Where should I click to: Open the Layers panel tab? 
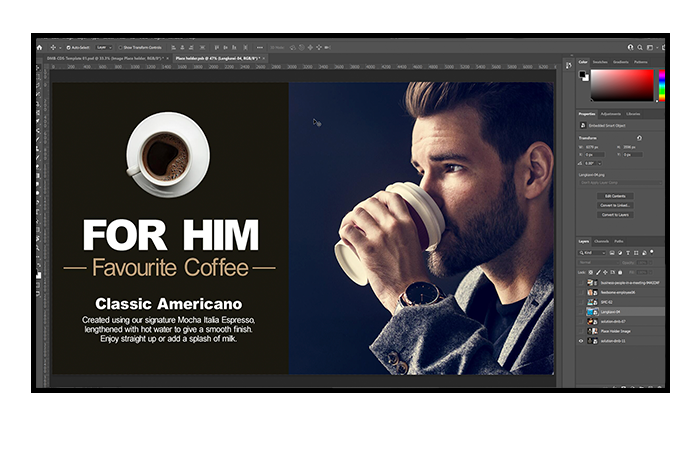pos(583,242)
